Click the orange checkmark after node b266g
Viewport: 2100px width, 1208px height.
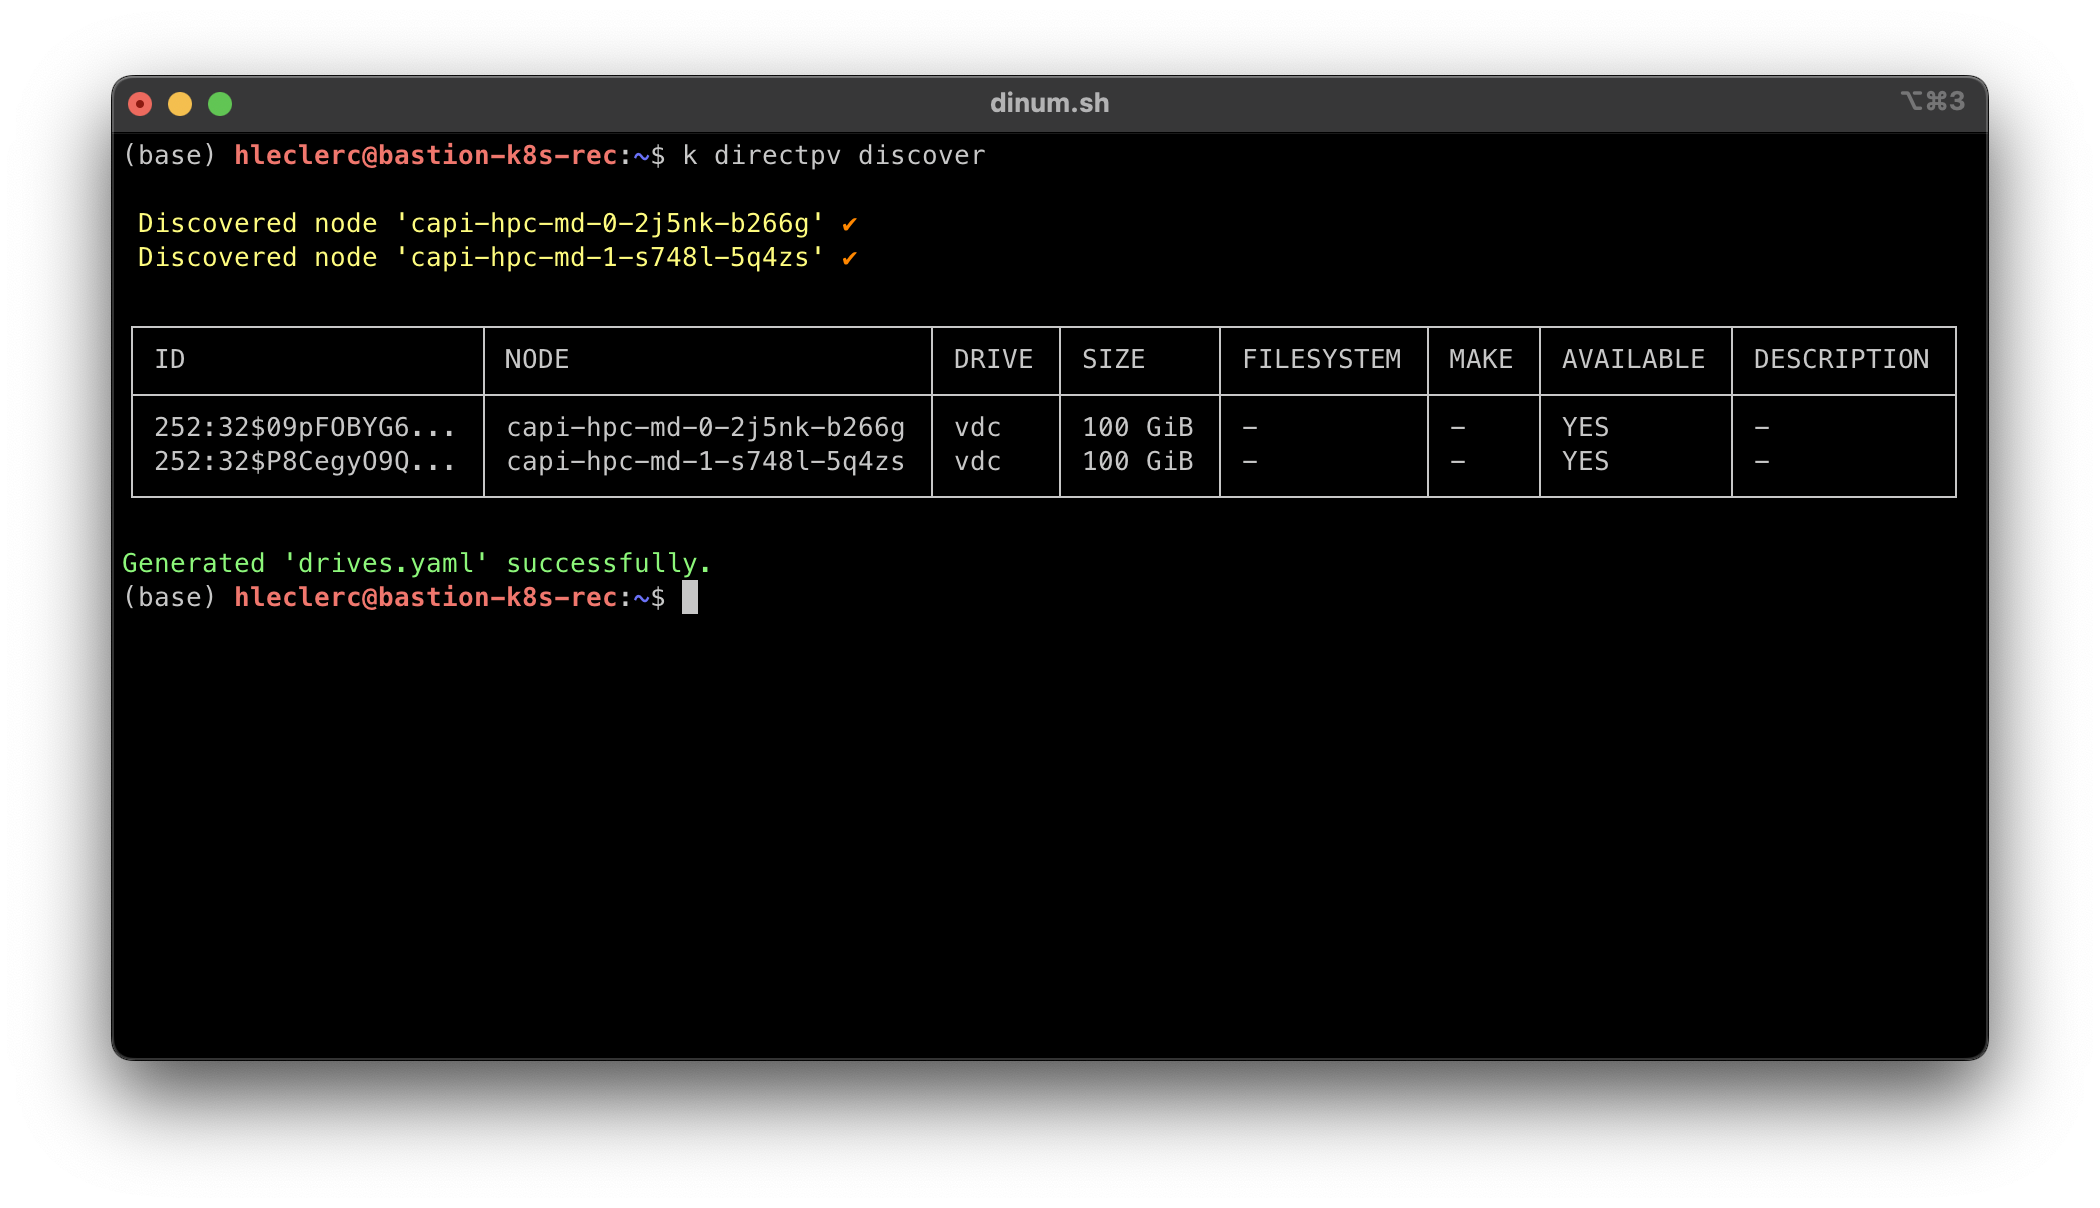click(x=849, y=225)
